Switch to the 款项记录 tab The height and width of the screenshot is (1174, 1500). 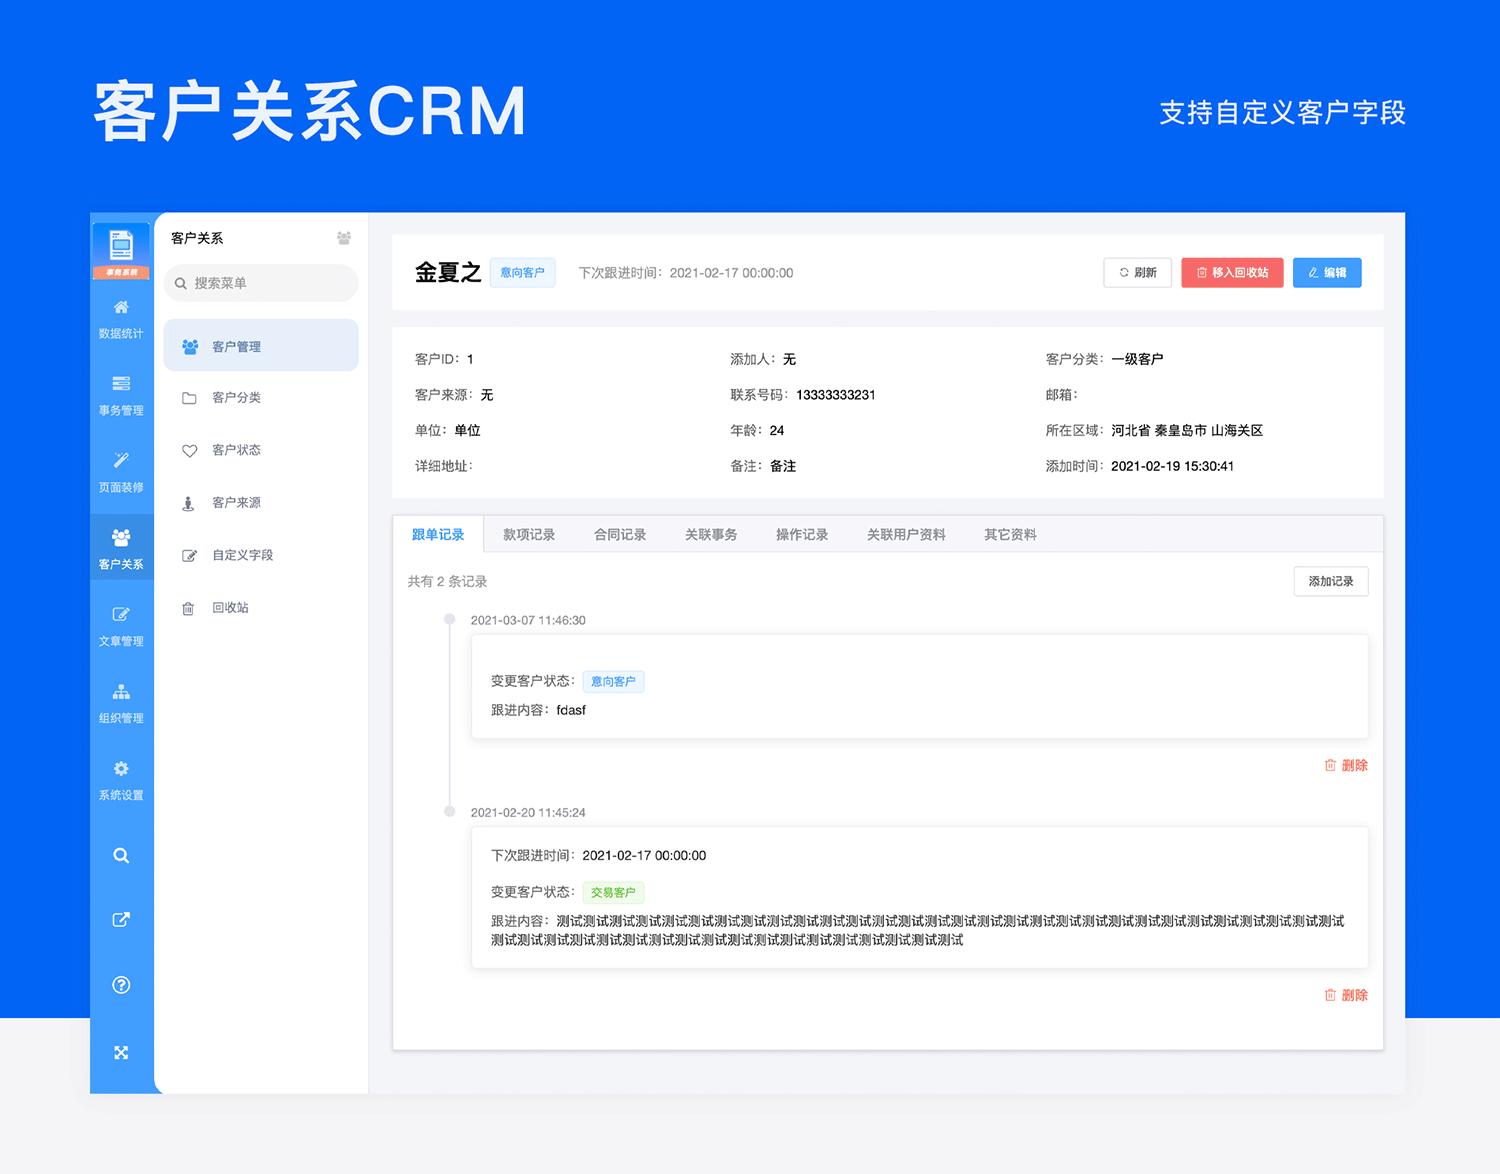click(x=529, y=535)
